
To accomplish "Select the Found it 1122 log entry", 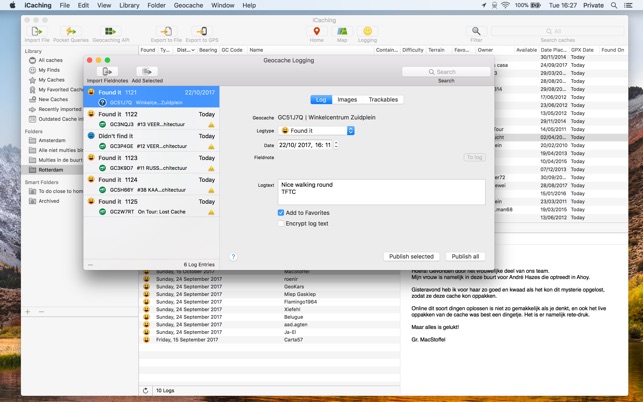I will (x=151, y=119).
